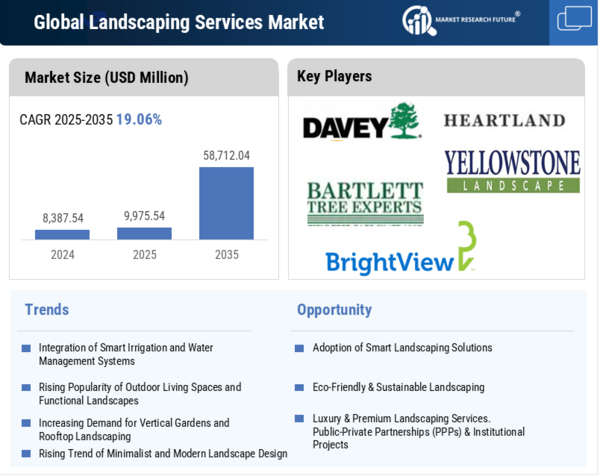The image size is (600, 476).
Task: Click the Bartlett Tree Experts logo
Action: coord(364,202)
